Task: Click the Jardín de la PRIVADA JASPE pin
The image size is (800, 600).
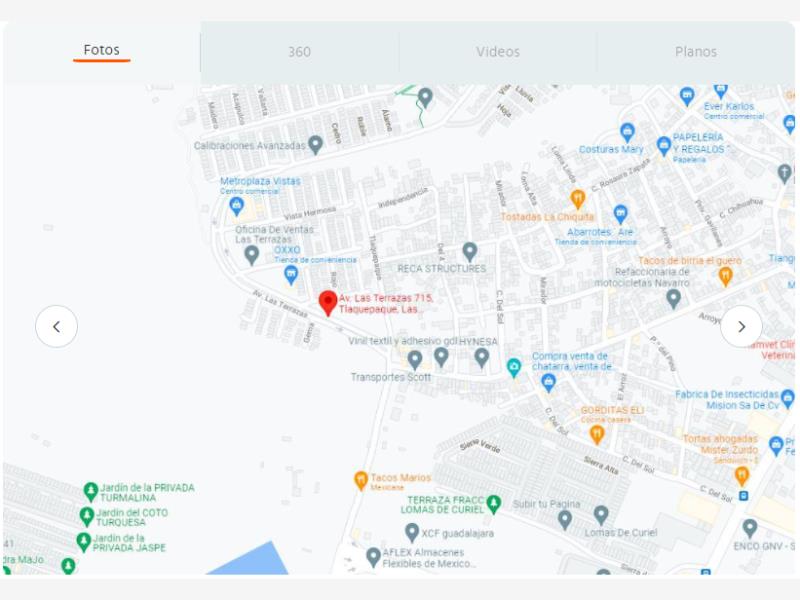Action: (83, 542)
